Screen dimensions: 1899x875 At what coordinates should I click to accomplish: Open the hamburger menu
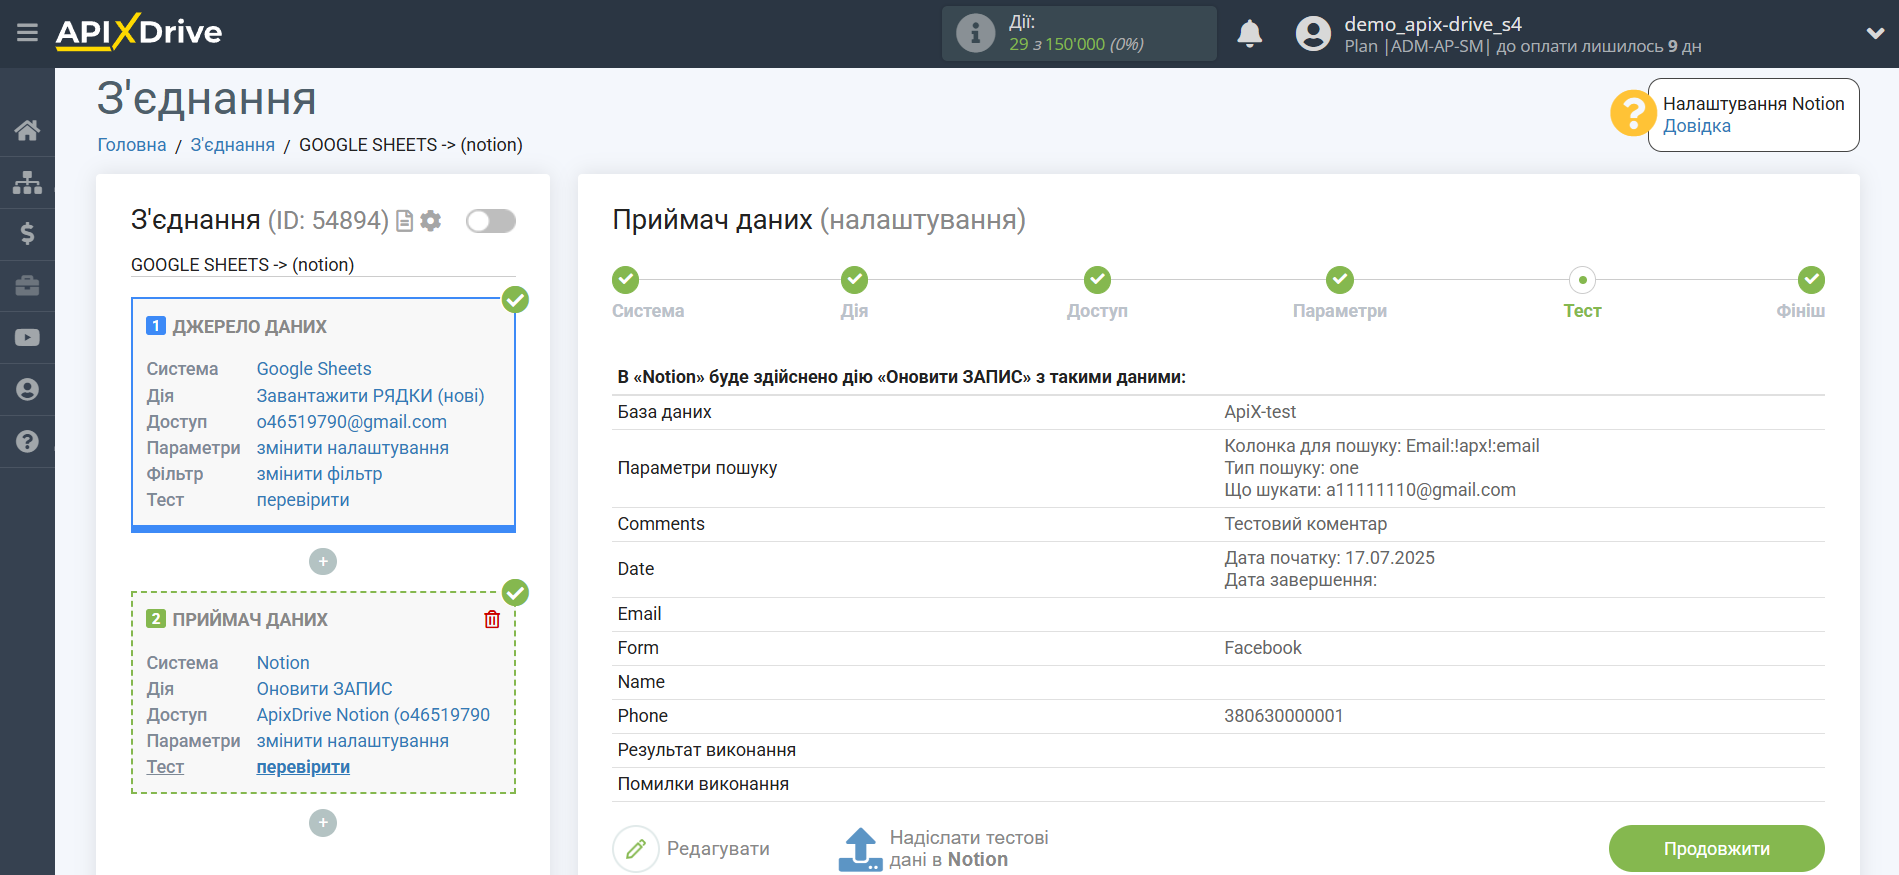pos(27,33)
